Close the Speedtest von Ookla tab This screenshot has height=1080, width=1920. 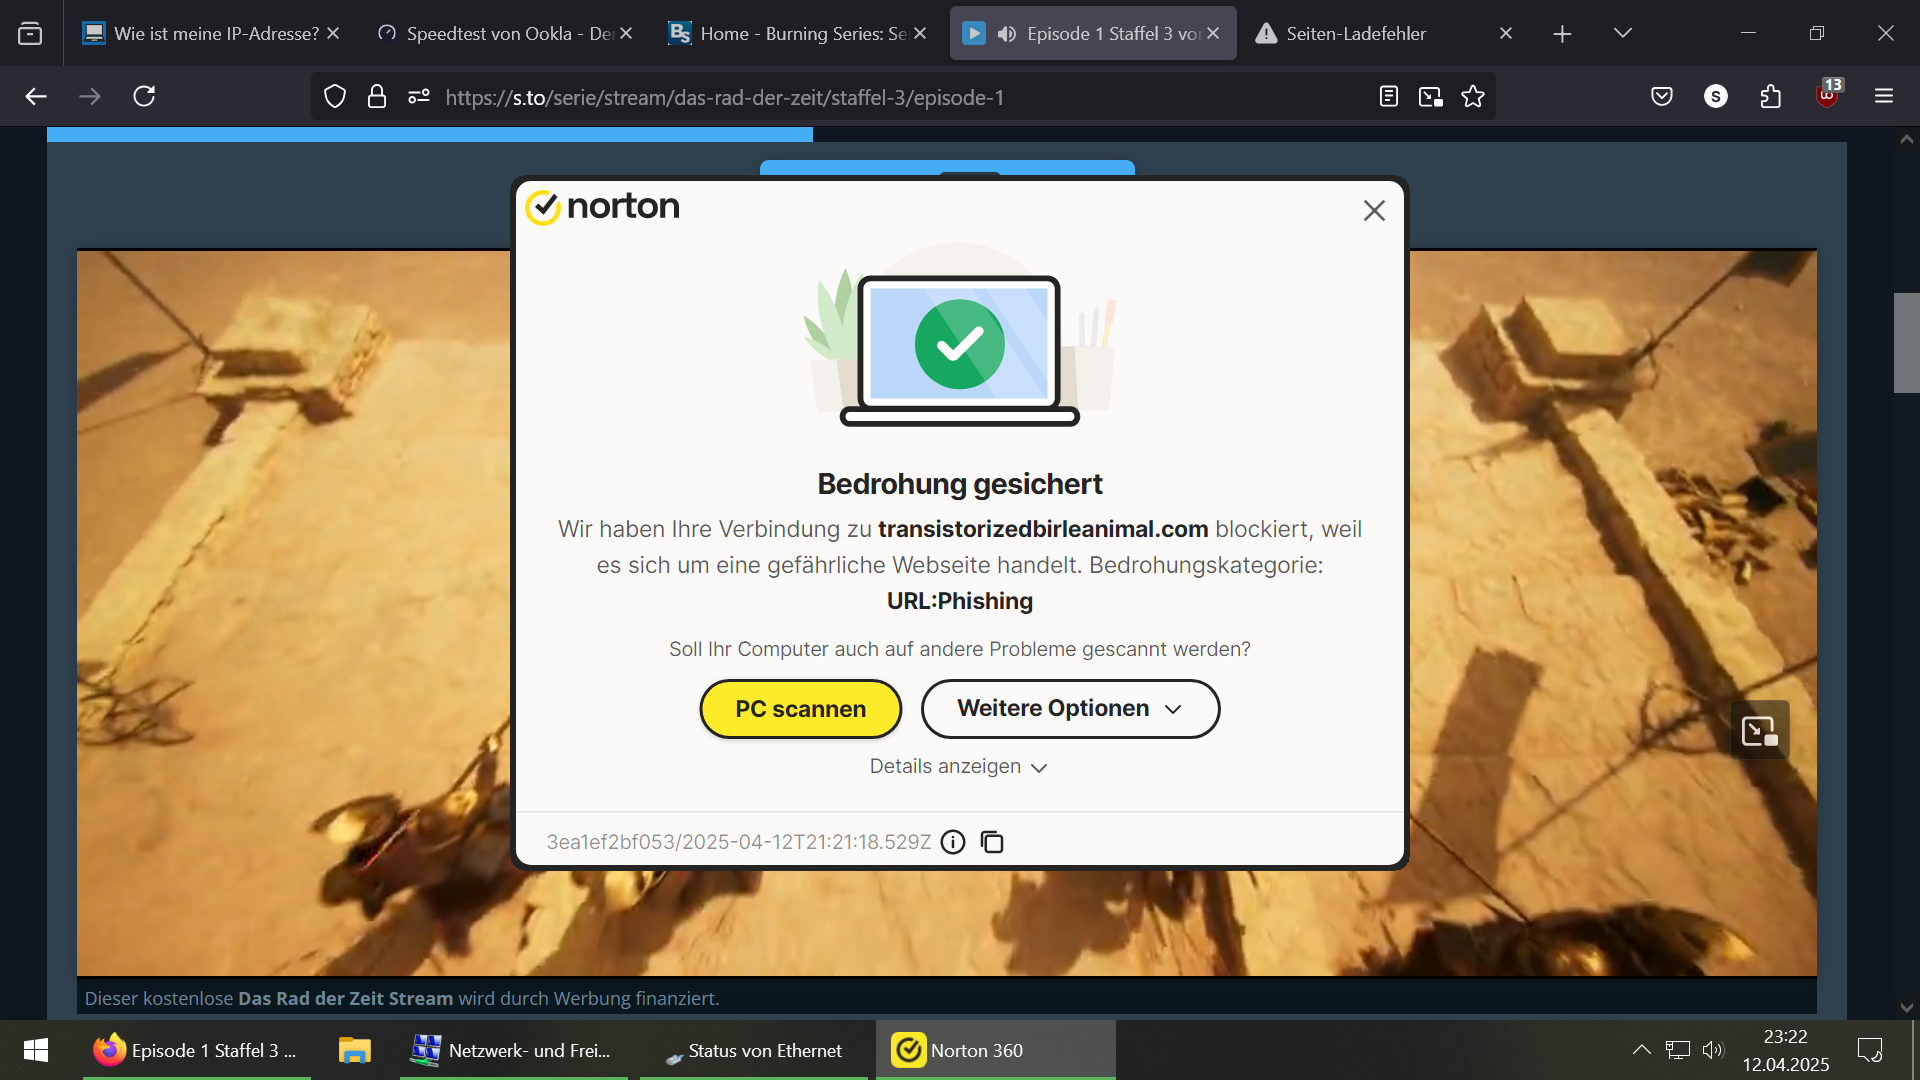pyautogui.click(x=626, y=34)
